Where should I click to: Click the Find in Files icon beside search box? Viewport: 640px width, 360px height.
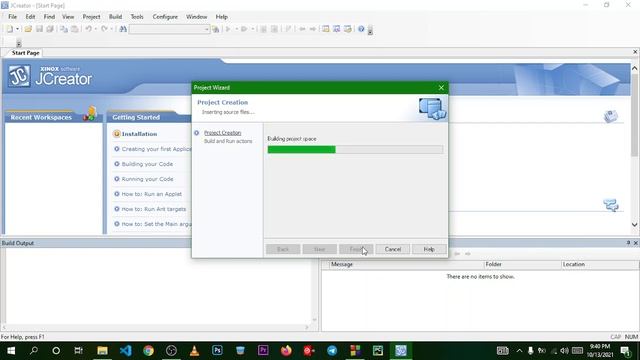coord(216,29)
